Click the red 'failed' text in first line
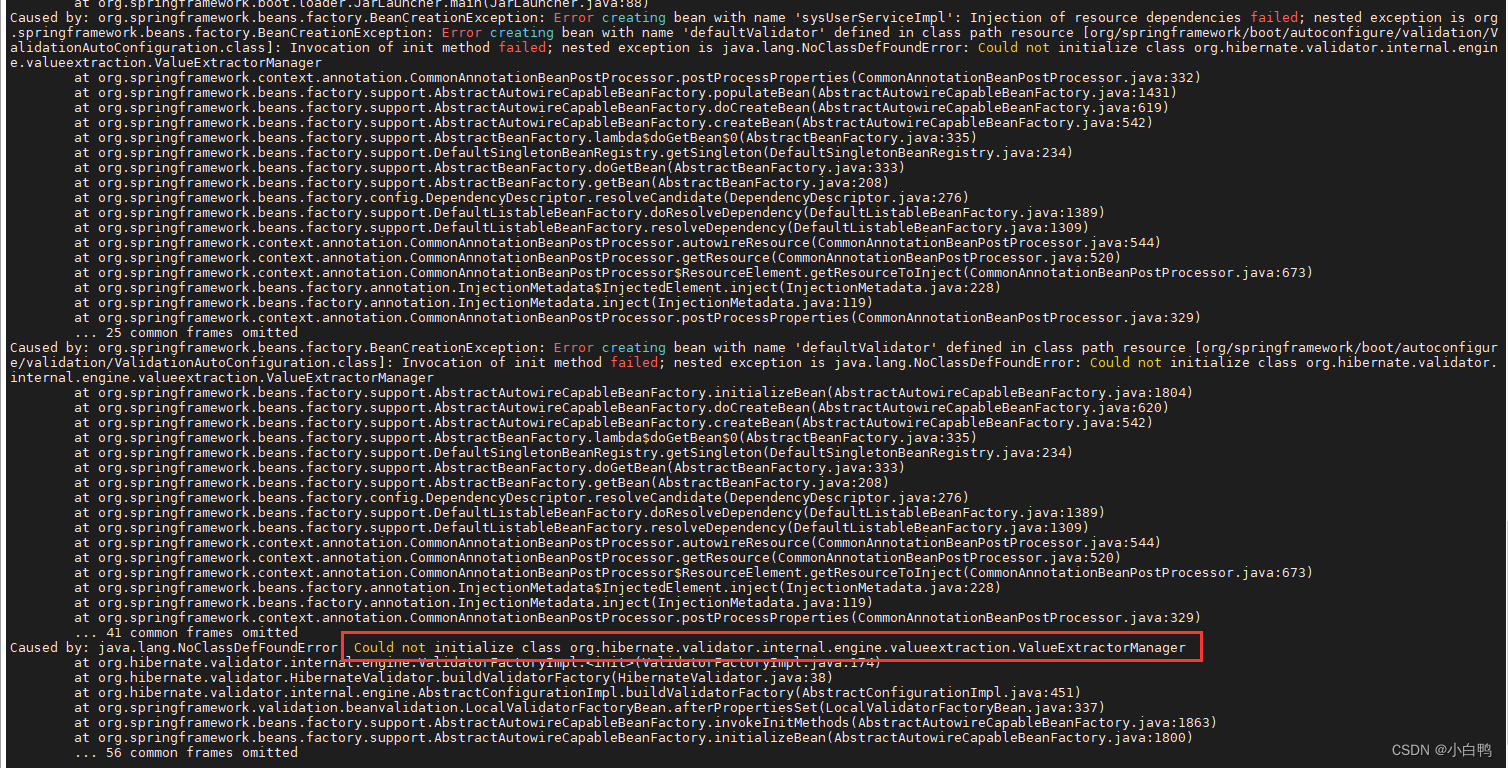 (x=1275, y=17)
